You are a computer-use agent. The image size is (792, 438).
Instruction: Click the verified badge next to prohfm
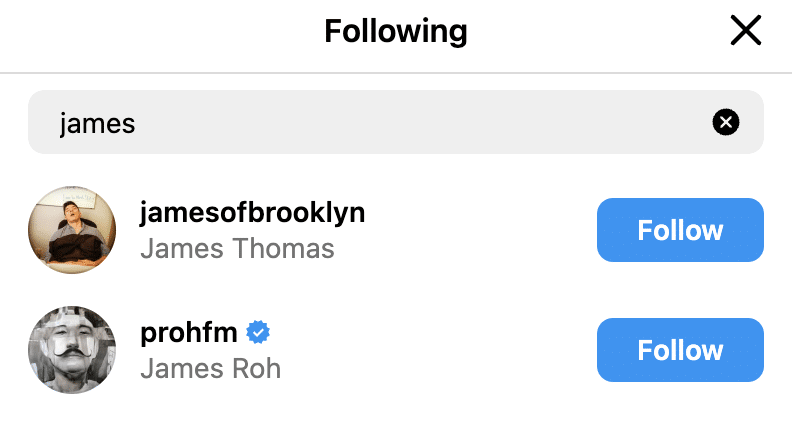pyautogui.click(x=259, y=332)
